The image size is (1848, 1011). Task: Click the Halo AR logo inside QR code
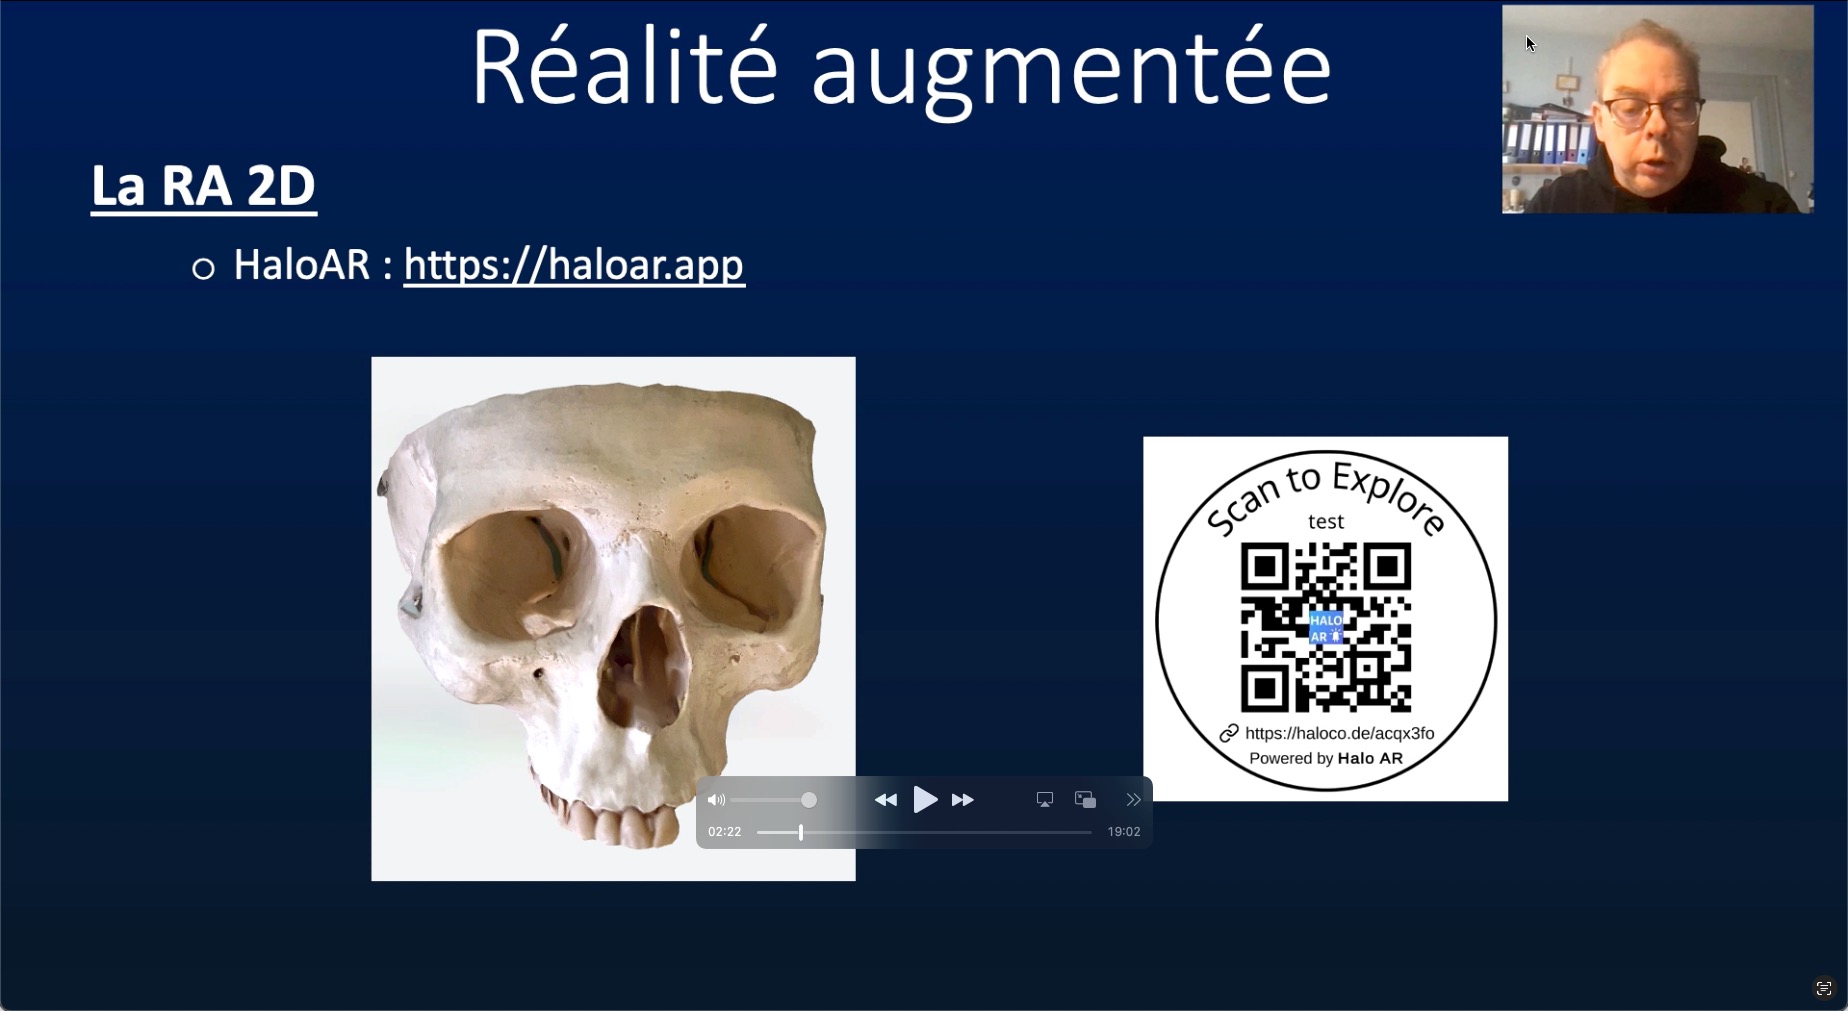pyautogui.click(x=1326, y=628)
